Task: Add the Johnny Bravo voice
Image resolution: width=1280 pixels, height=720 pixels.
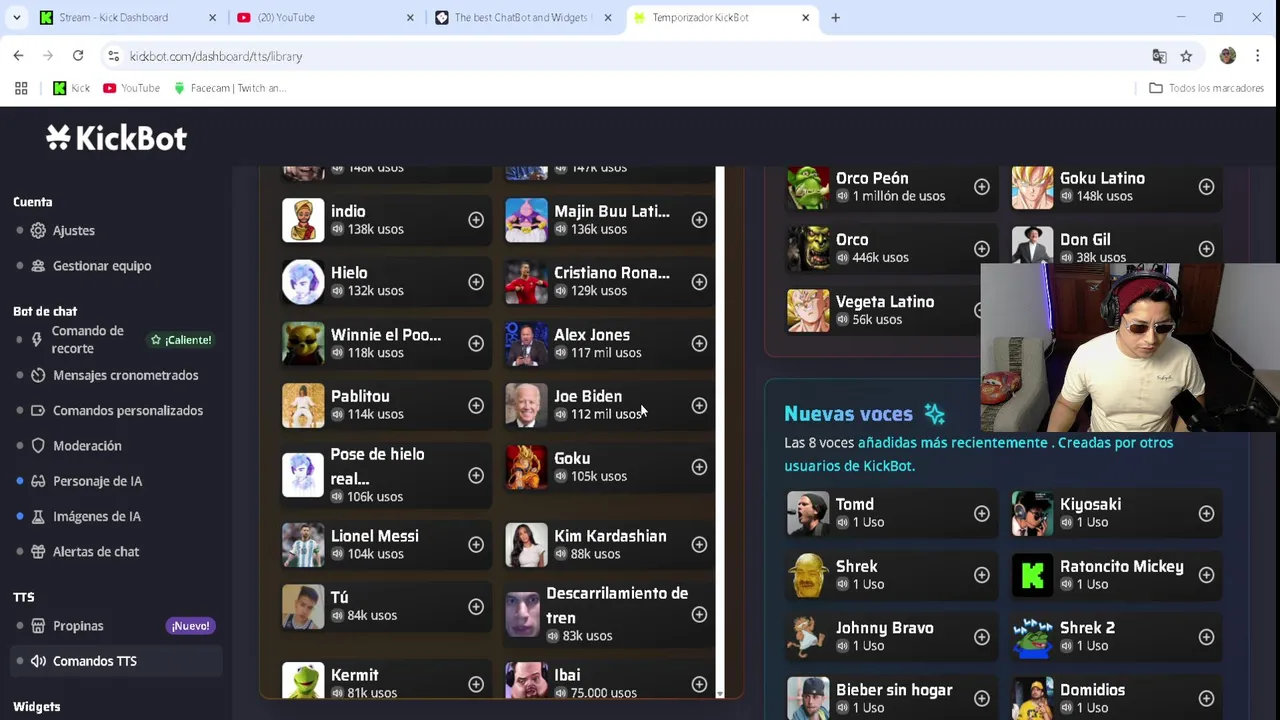Action: pyautogui.click(x=982, y=637)
